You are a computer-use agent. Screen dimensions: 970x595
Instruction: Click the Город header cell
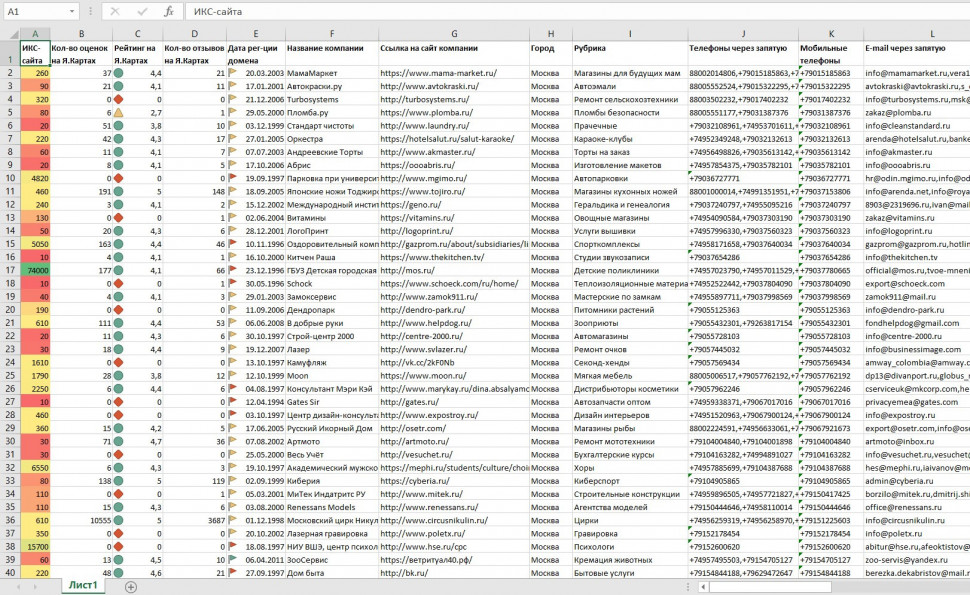click(x=551, y=54)
